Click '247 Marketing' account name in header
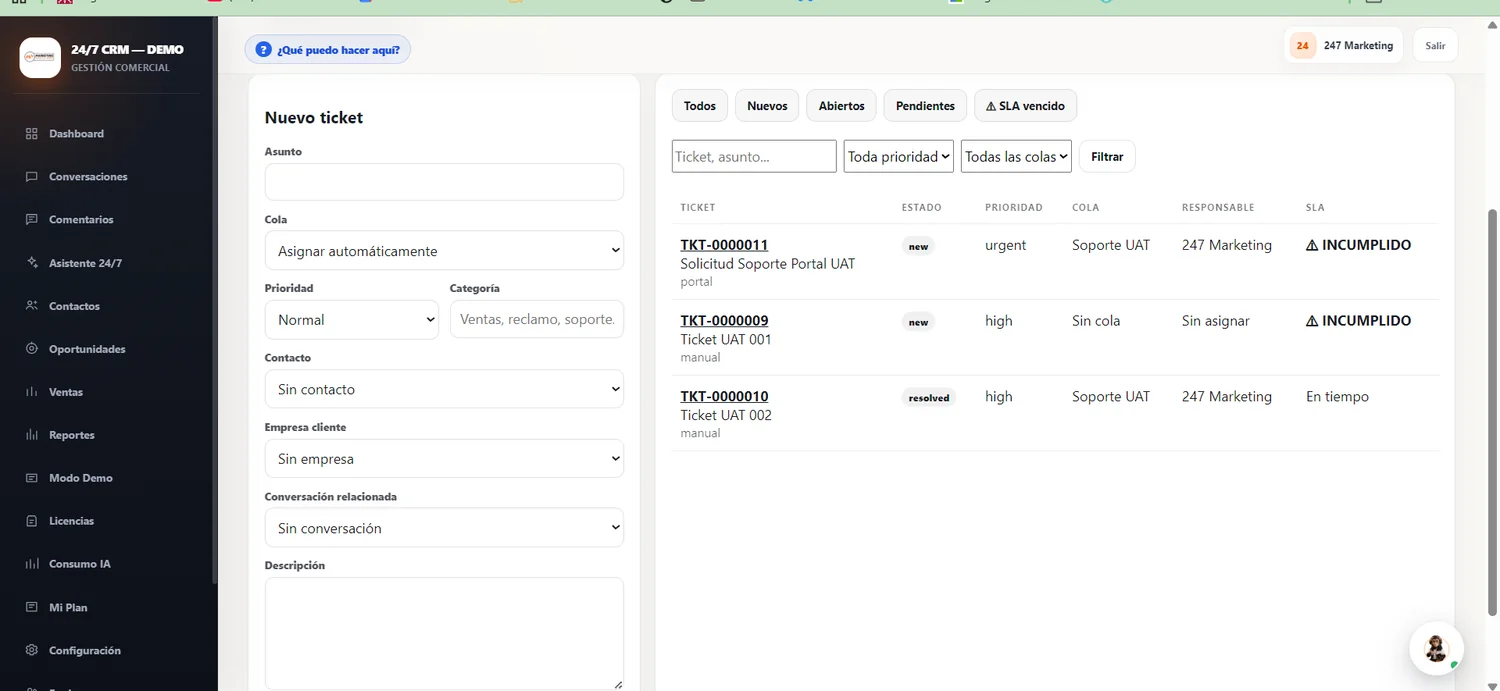 [x=1358, y=46]
